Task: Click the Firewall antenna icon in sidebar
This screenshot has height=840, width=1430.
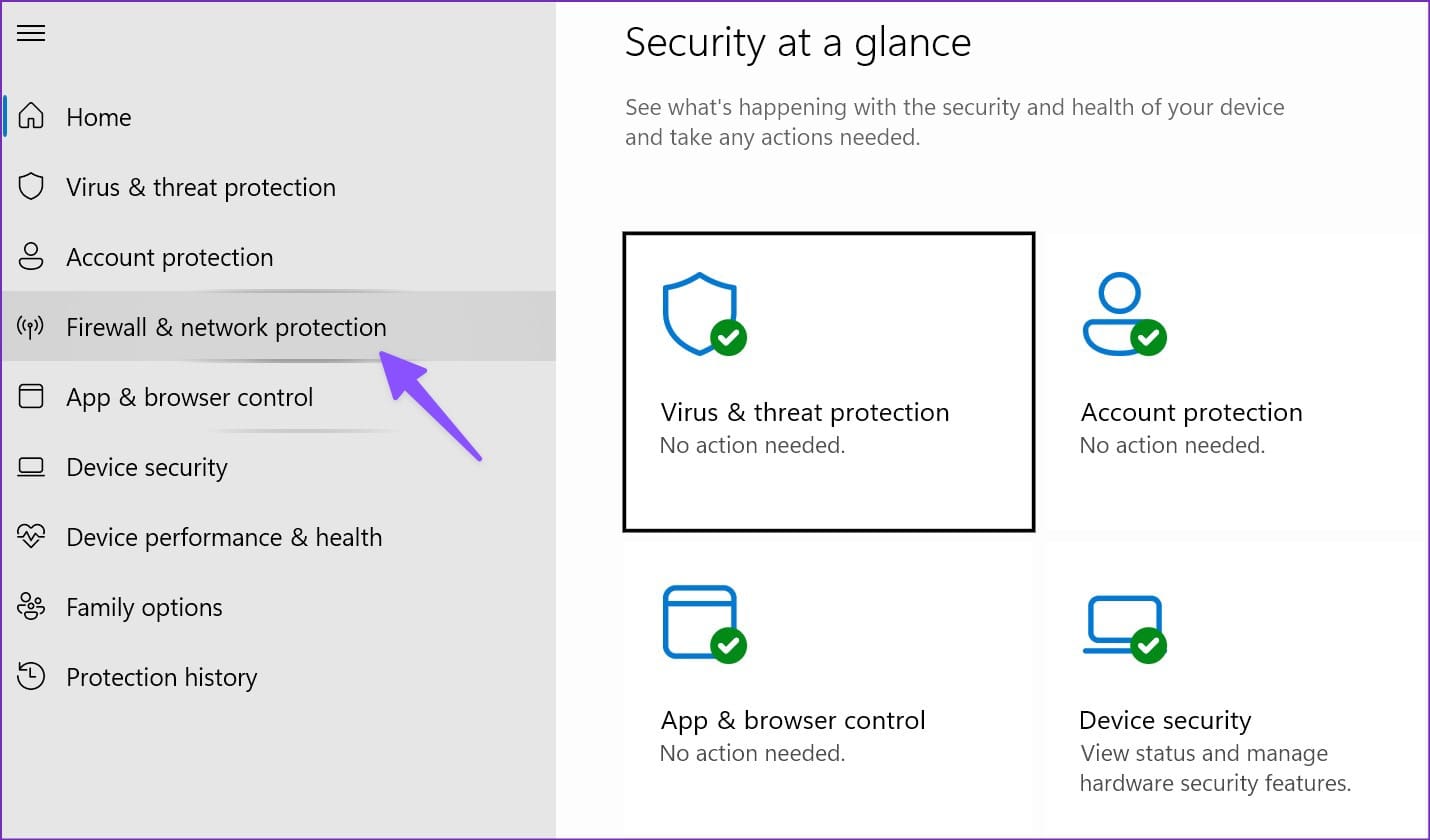Action: point(31,326)
